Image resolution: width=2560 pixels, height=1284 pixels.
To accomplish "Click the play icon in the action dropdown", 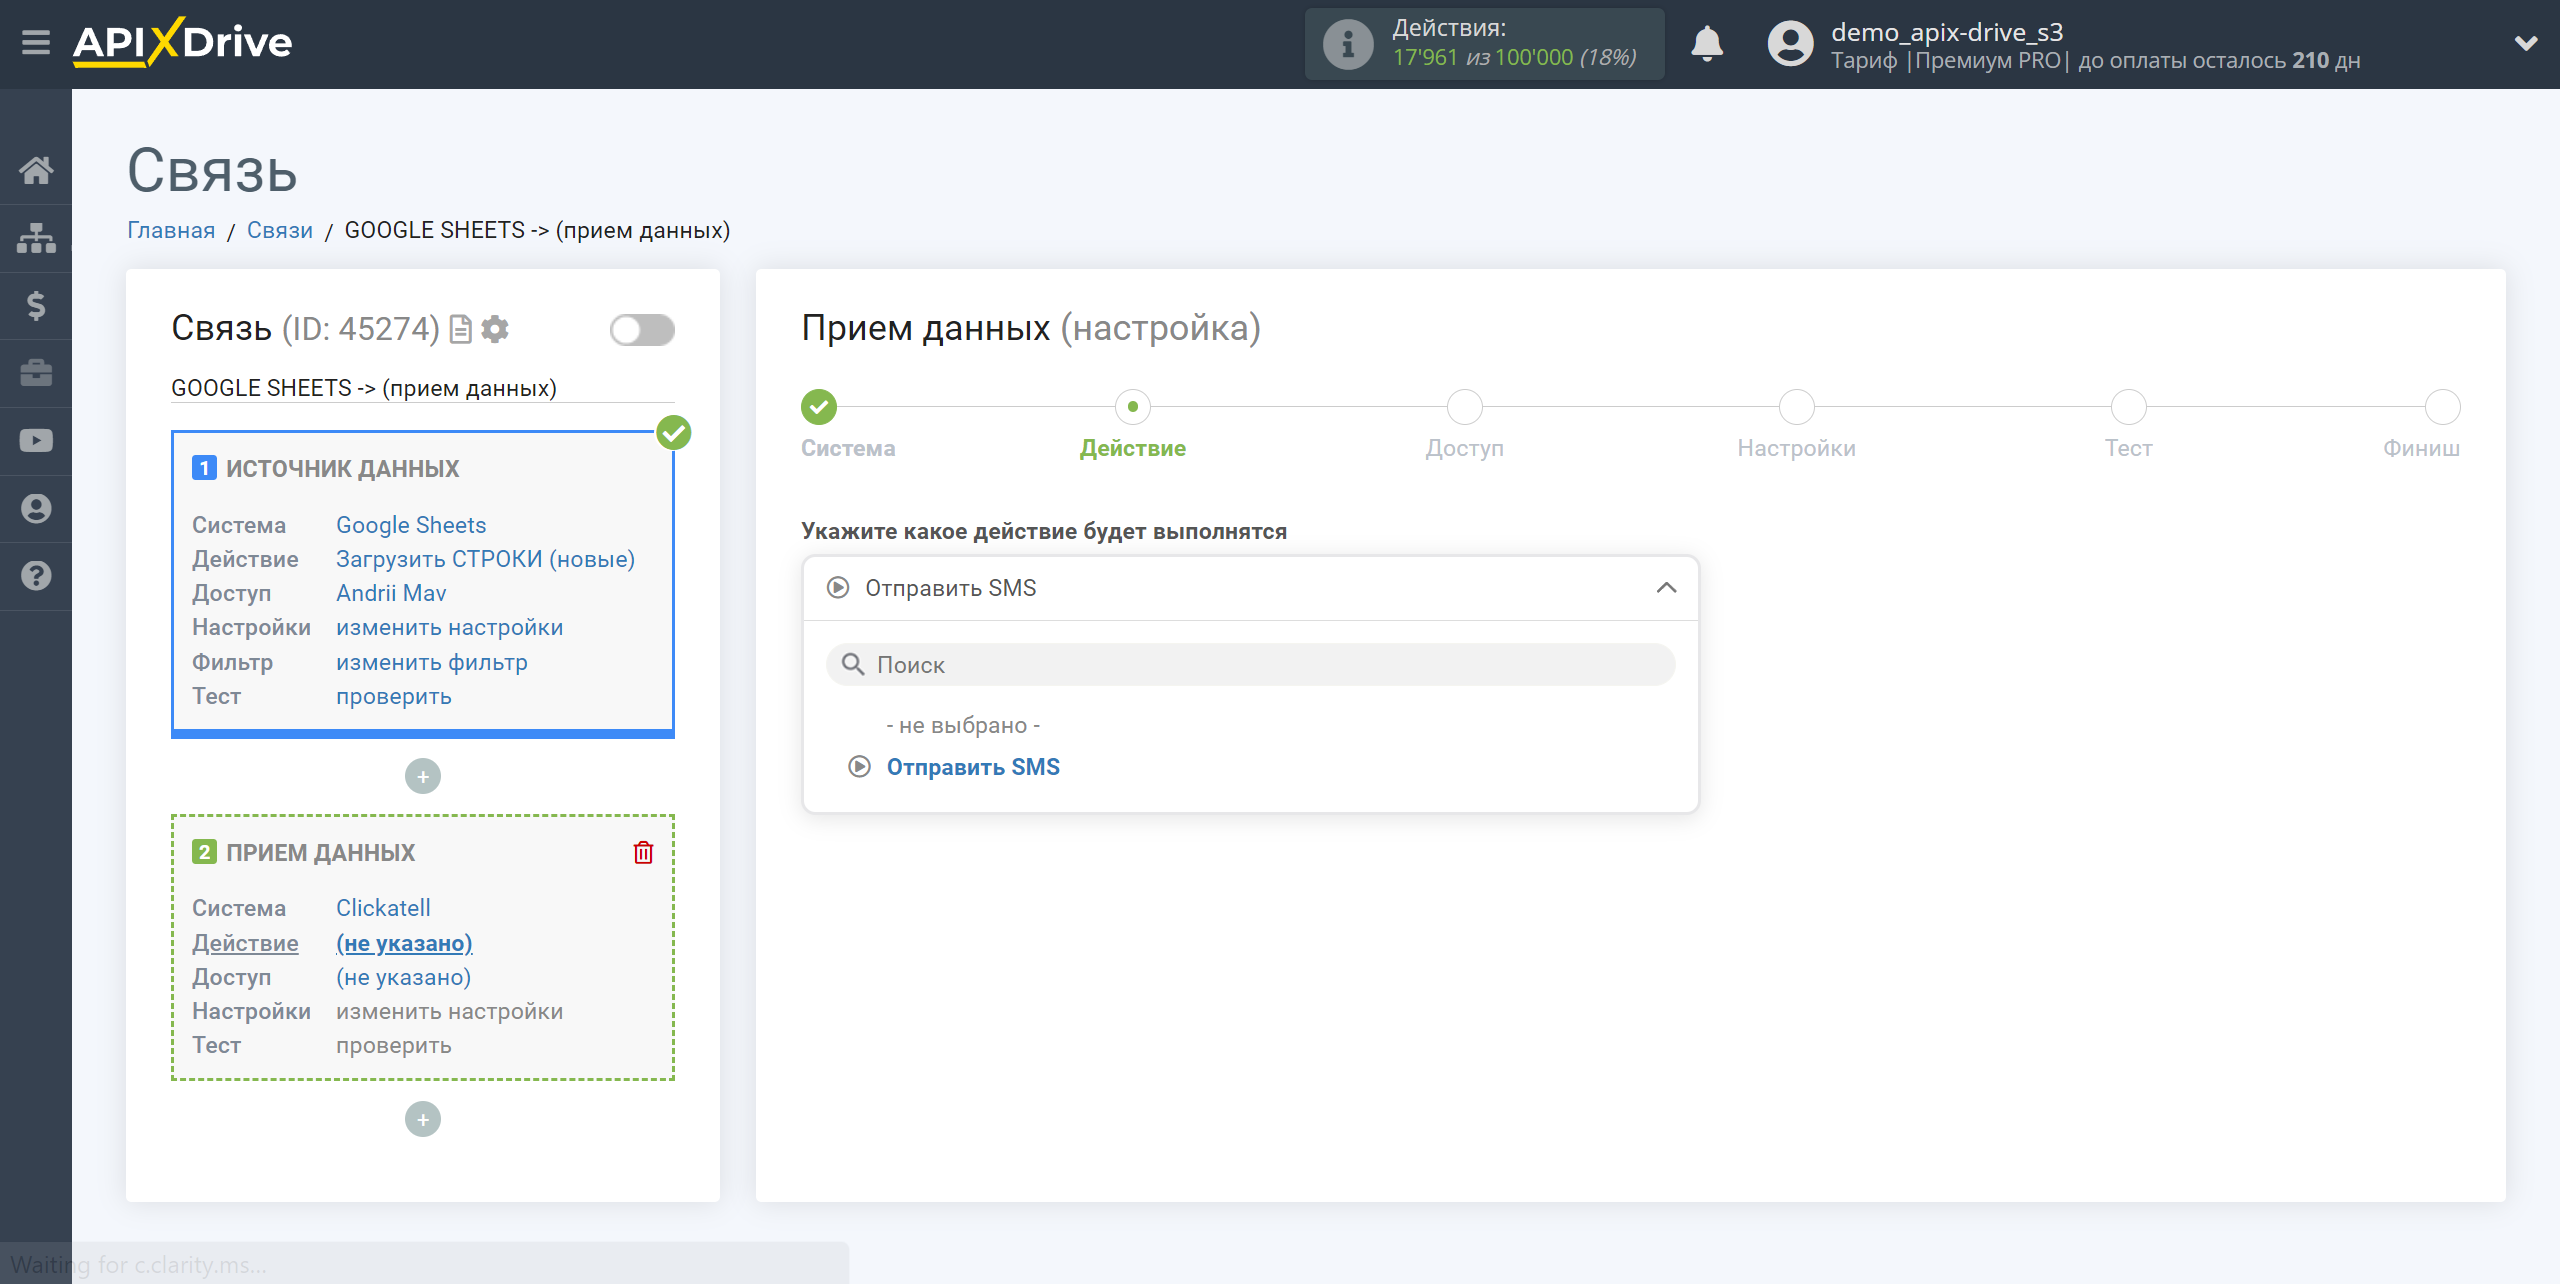I will [x=838, y=588].
